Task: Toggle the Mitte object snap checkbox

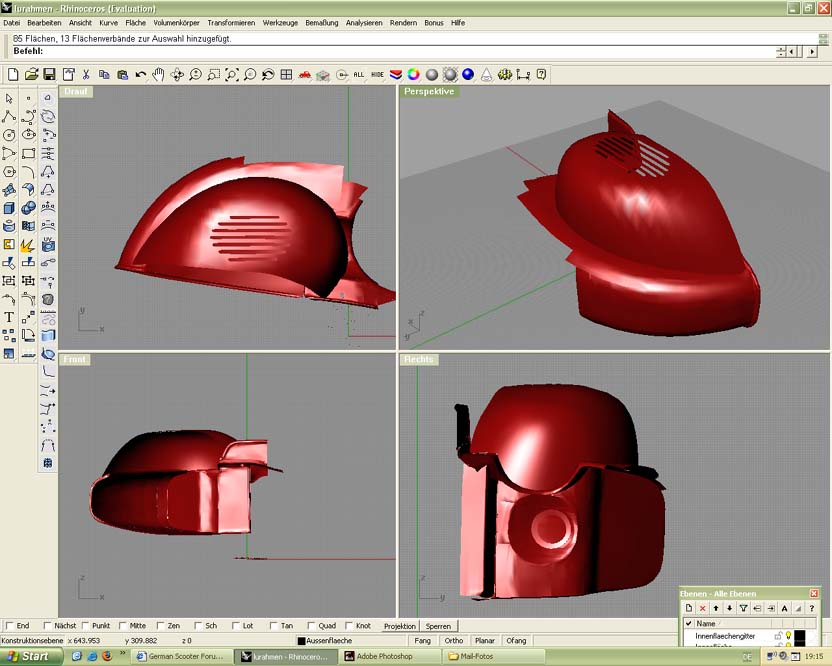Action: (x=121, y=626)
